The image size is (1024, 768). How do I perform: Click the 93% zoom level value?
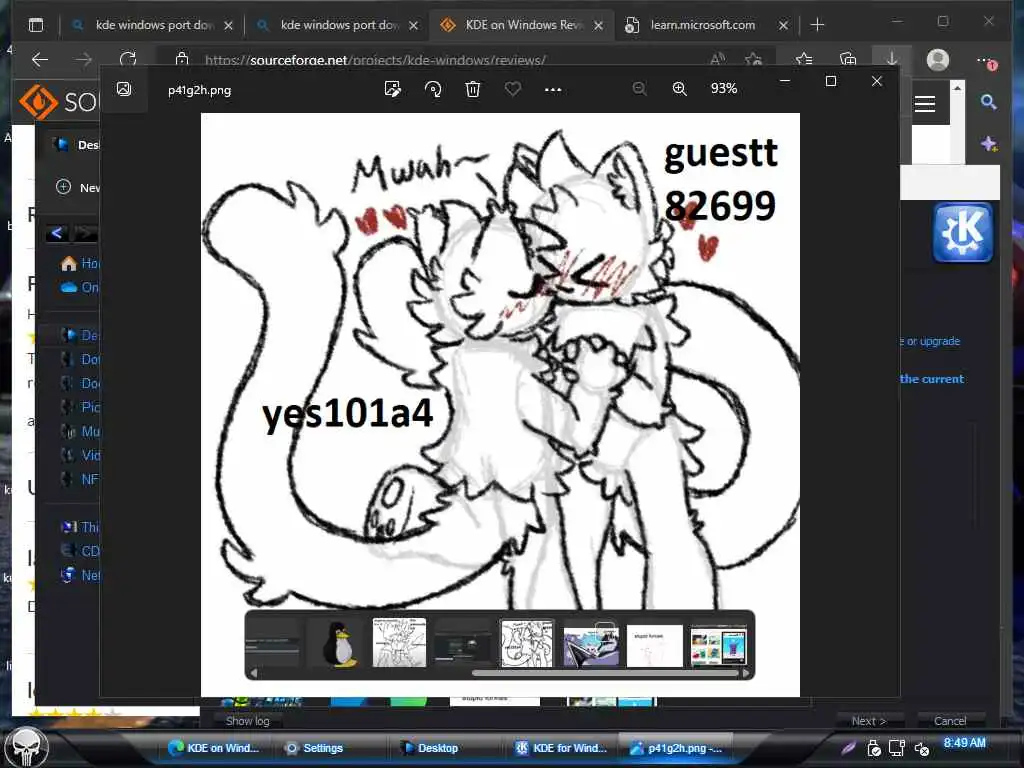724,88
